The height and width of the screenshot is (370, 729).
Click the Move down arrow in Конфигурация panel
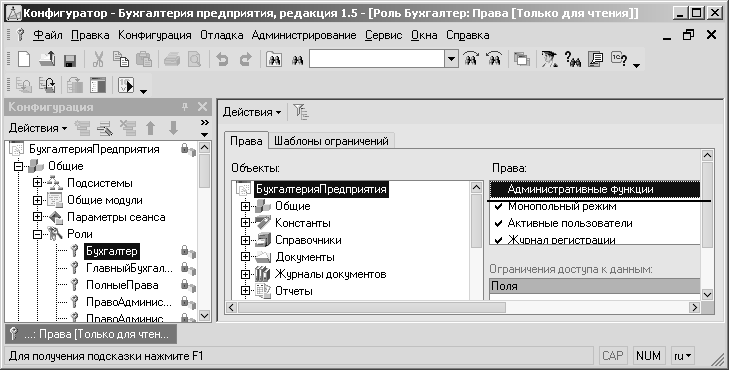tap(173, 128)
